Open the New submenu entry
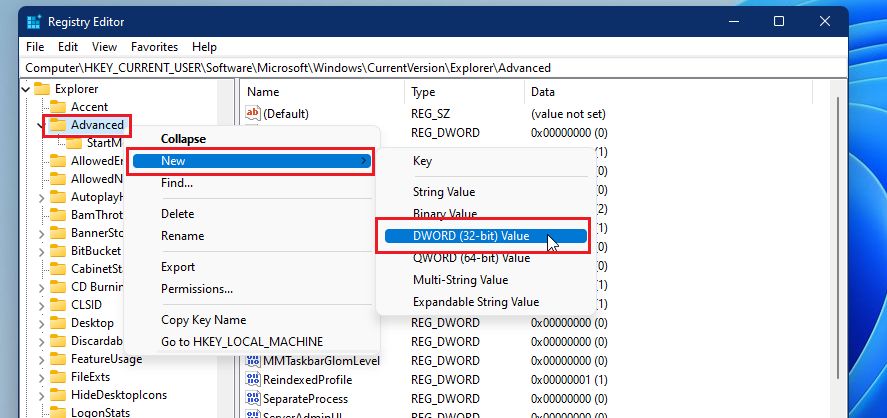The width and height of the screenshot is (887, 418). (x=252, y=161)
